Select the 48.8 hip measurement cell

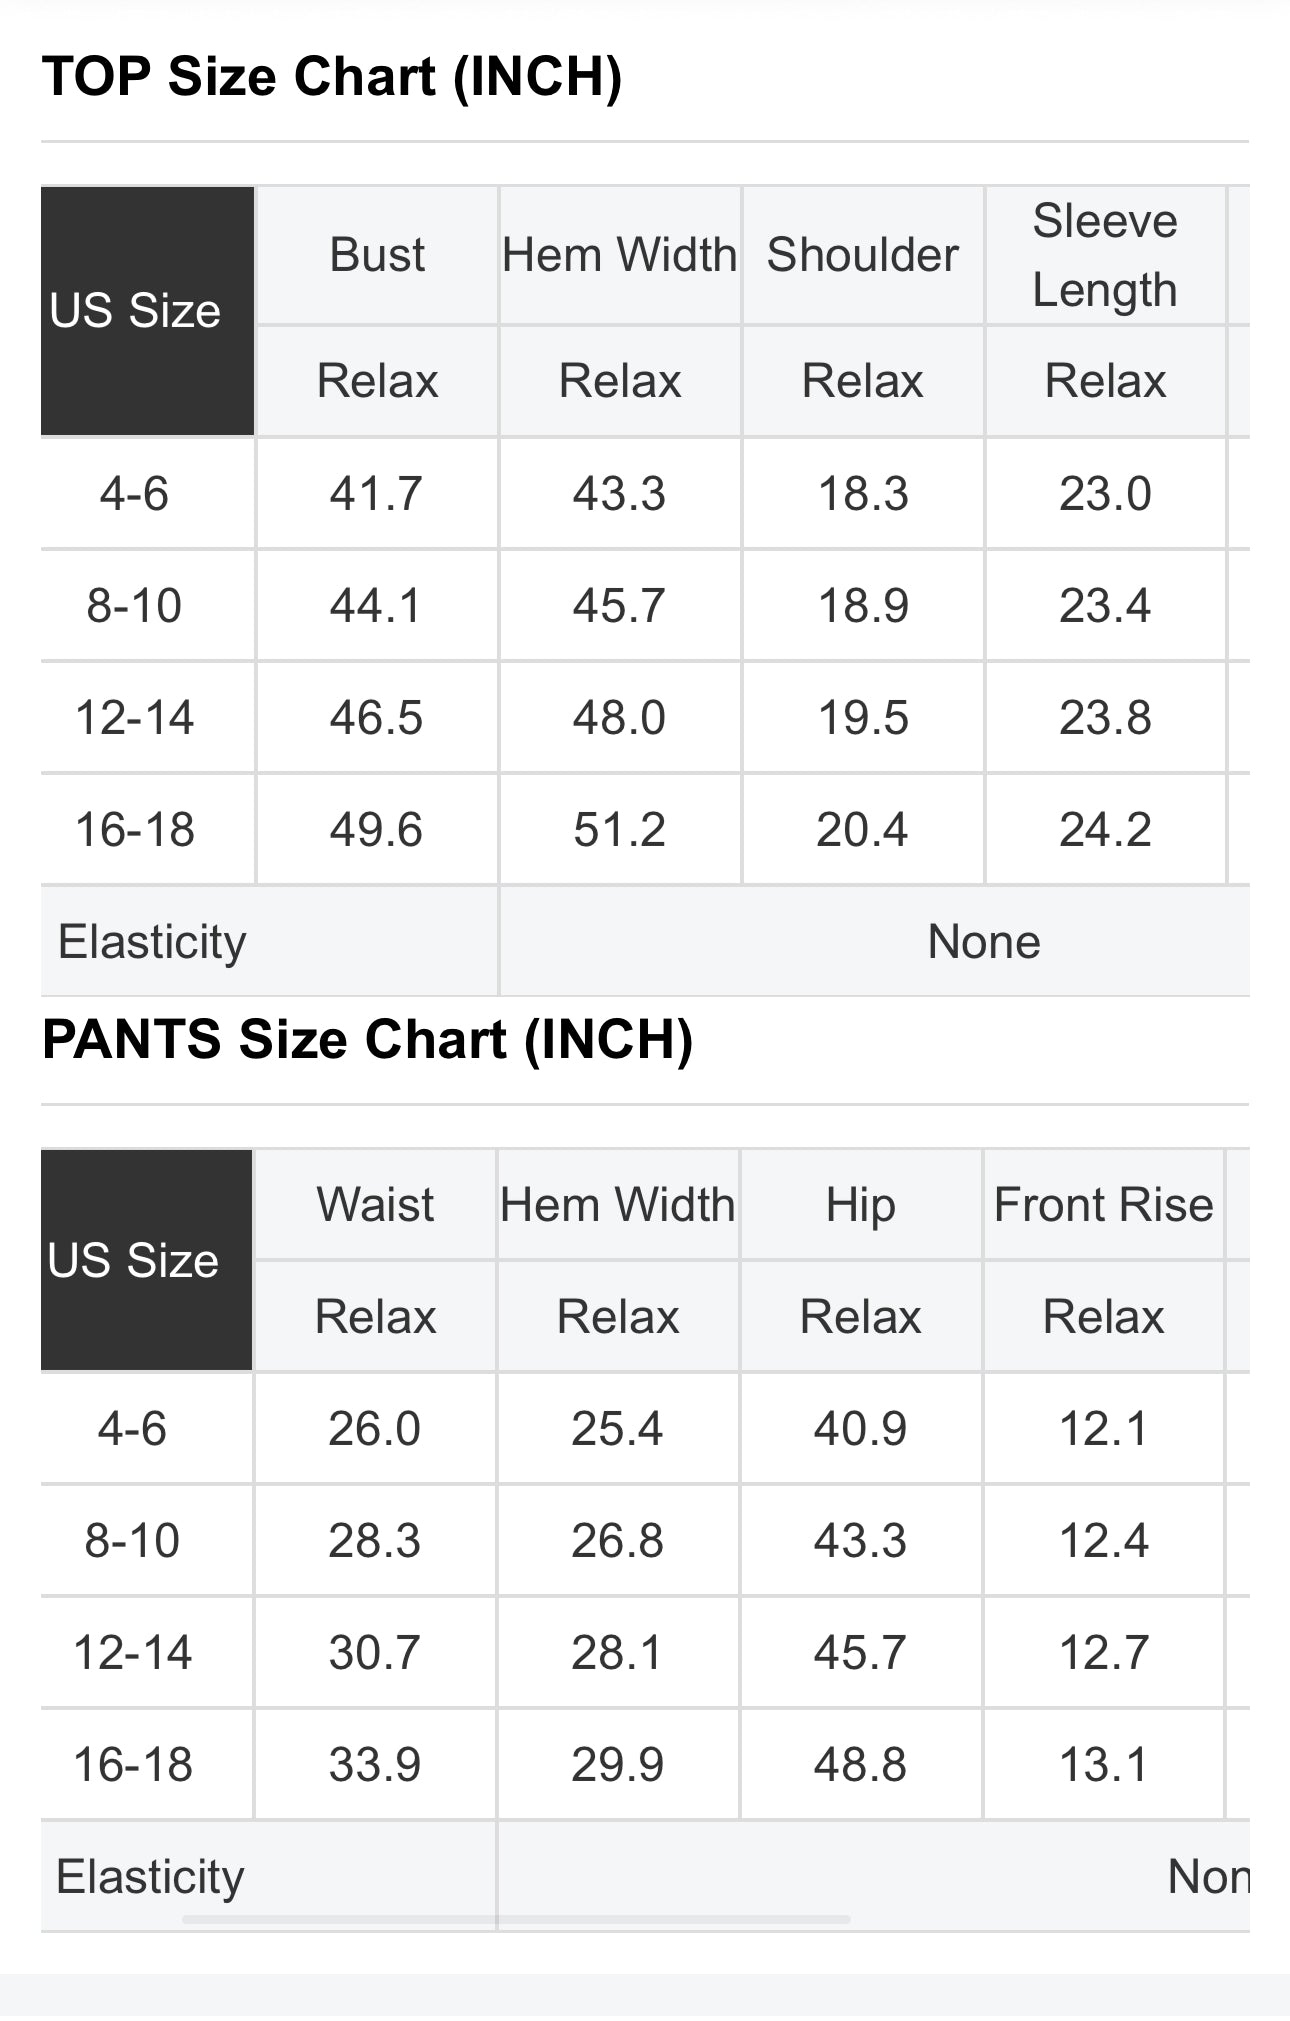[860, 1764]
